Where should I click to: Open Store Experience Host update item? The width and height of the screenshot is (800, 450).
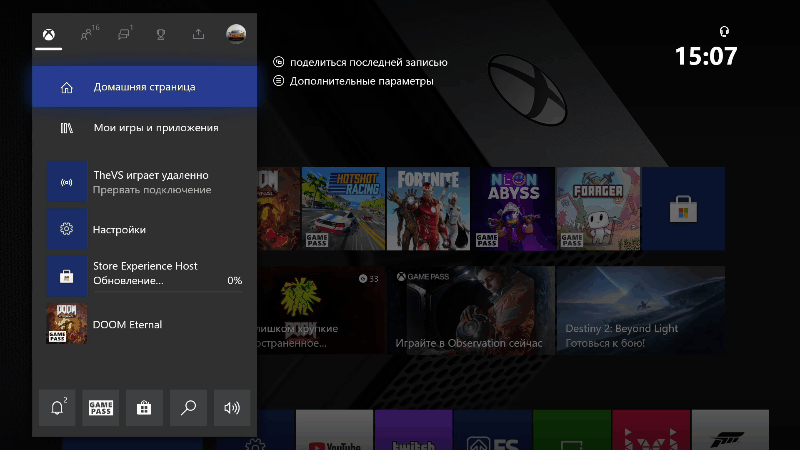pos(144,276)
